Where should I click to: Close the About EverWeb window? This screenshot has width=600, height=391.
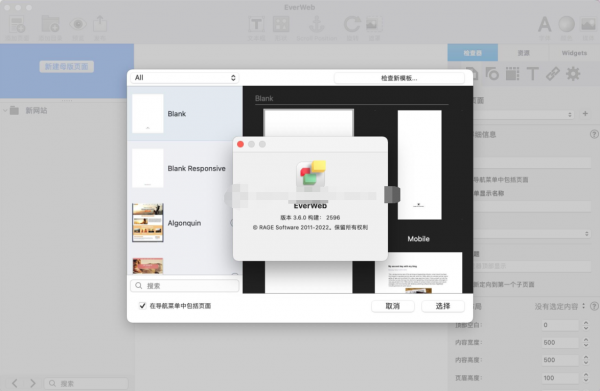click(x=240, y=144)
